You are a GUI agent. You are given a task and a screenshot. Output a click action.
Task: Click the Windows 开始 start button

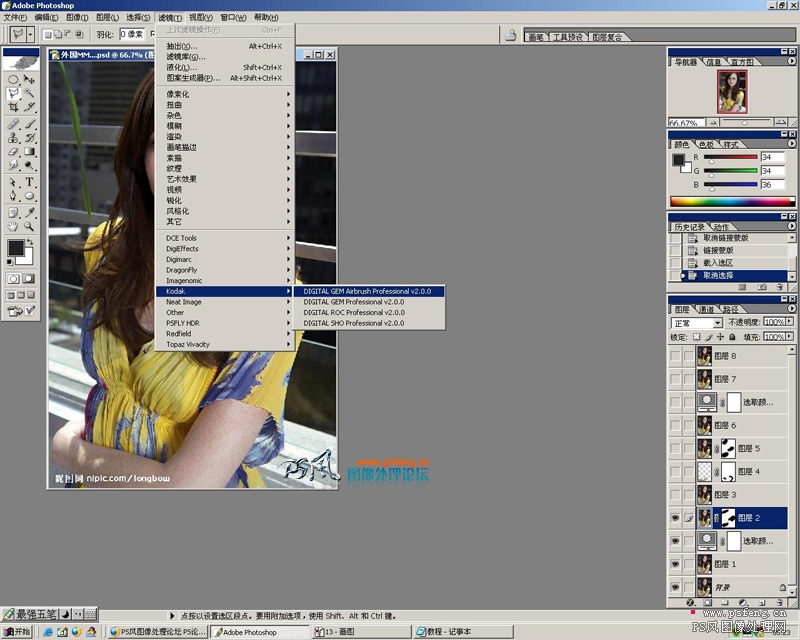[16, 632]
